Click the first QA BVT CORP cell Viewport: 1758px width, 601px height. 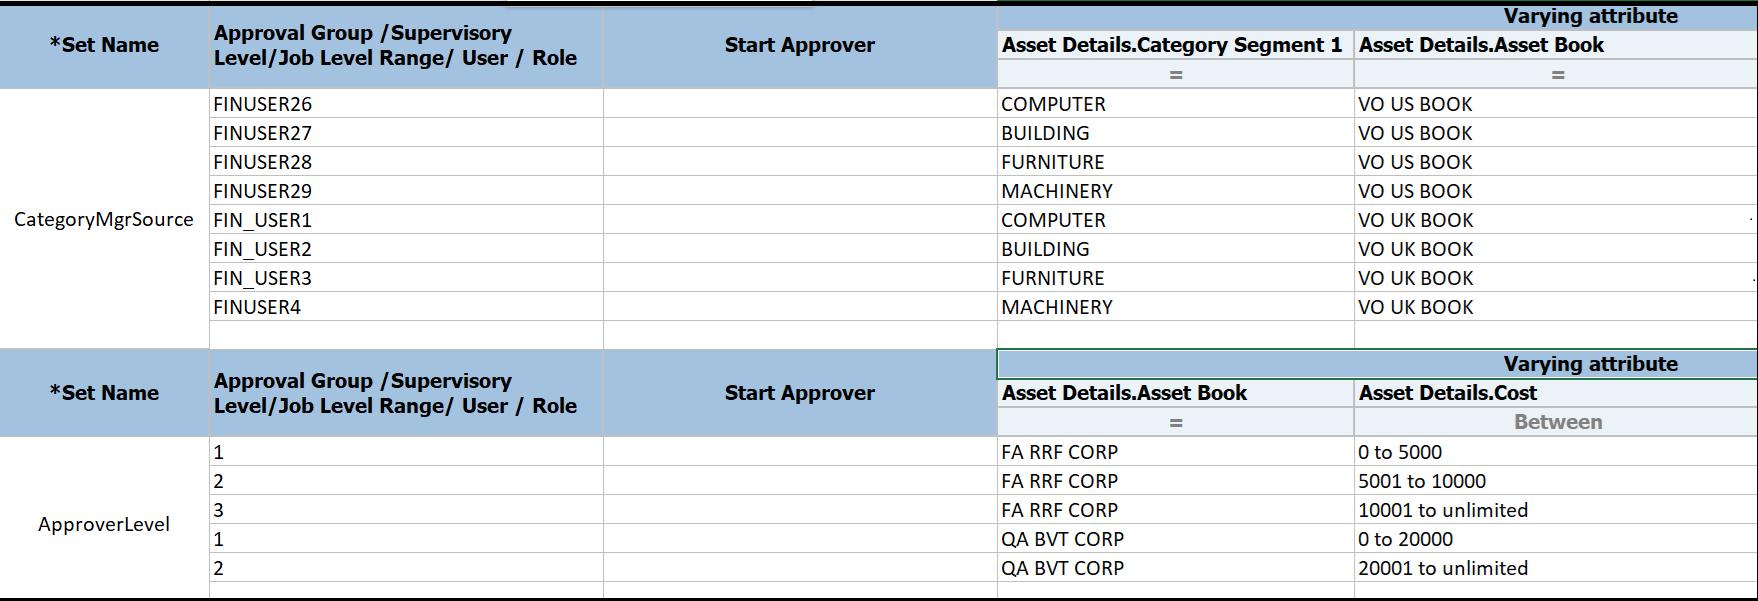(x=1175, y=539)
